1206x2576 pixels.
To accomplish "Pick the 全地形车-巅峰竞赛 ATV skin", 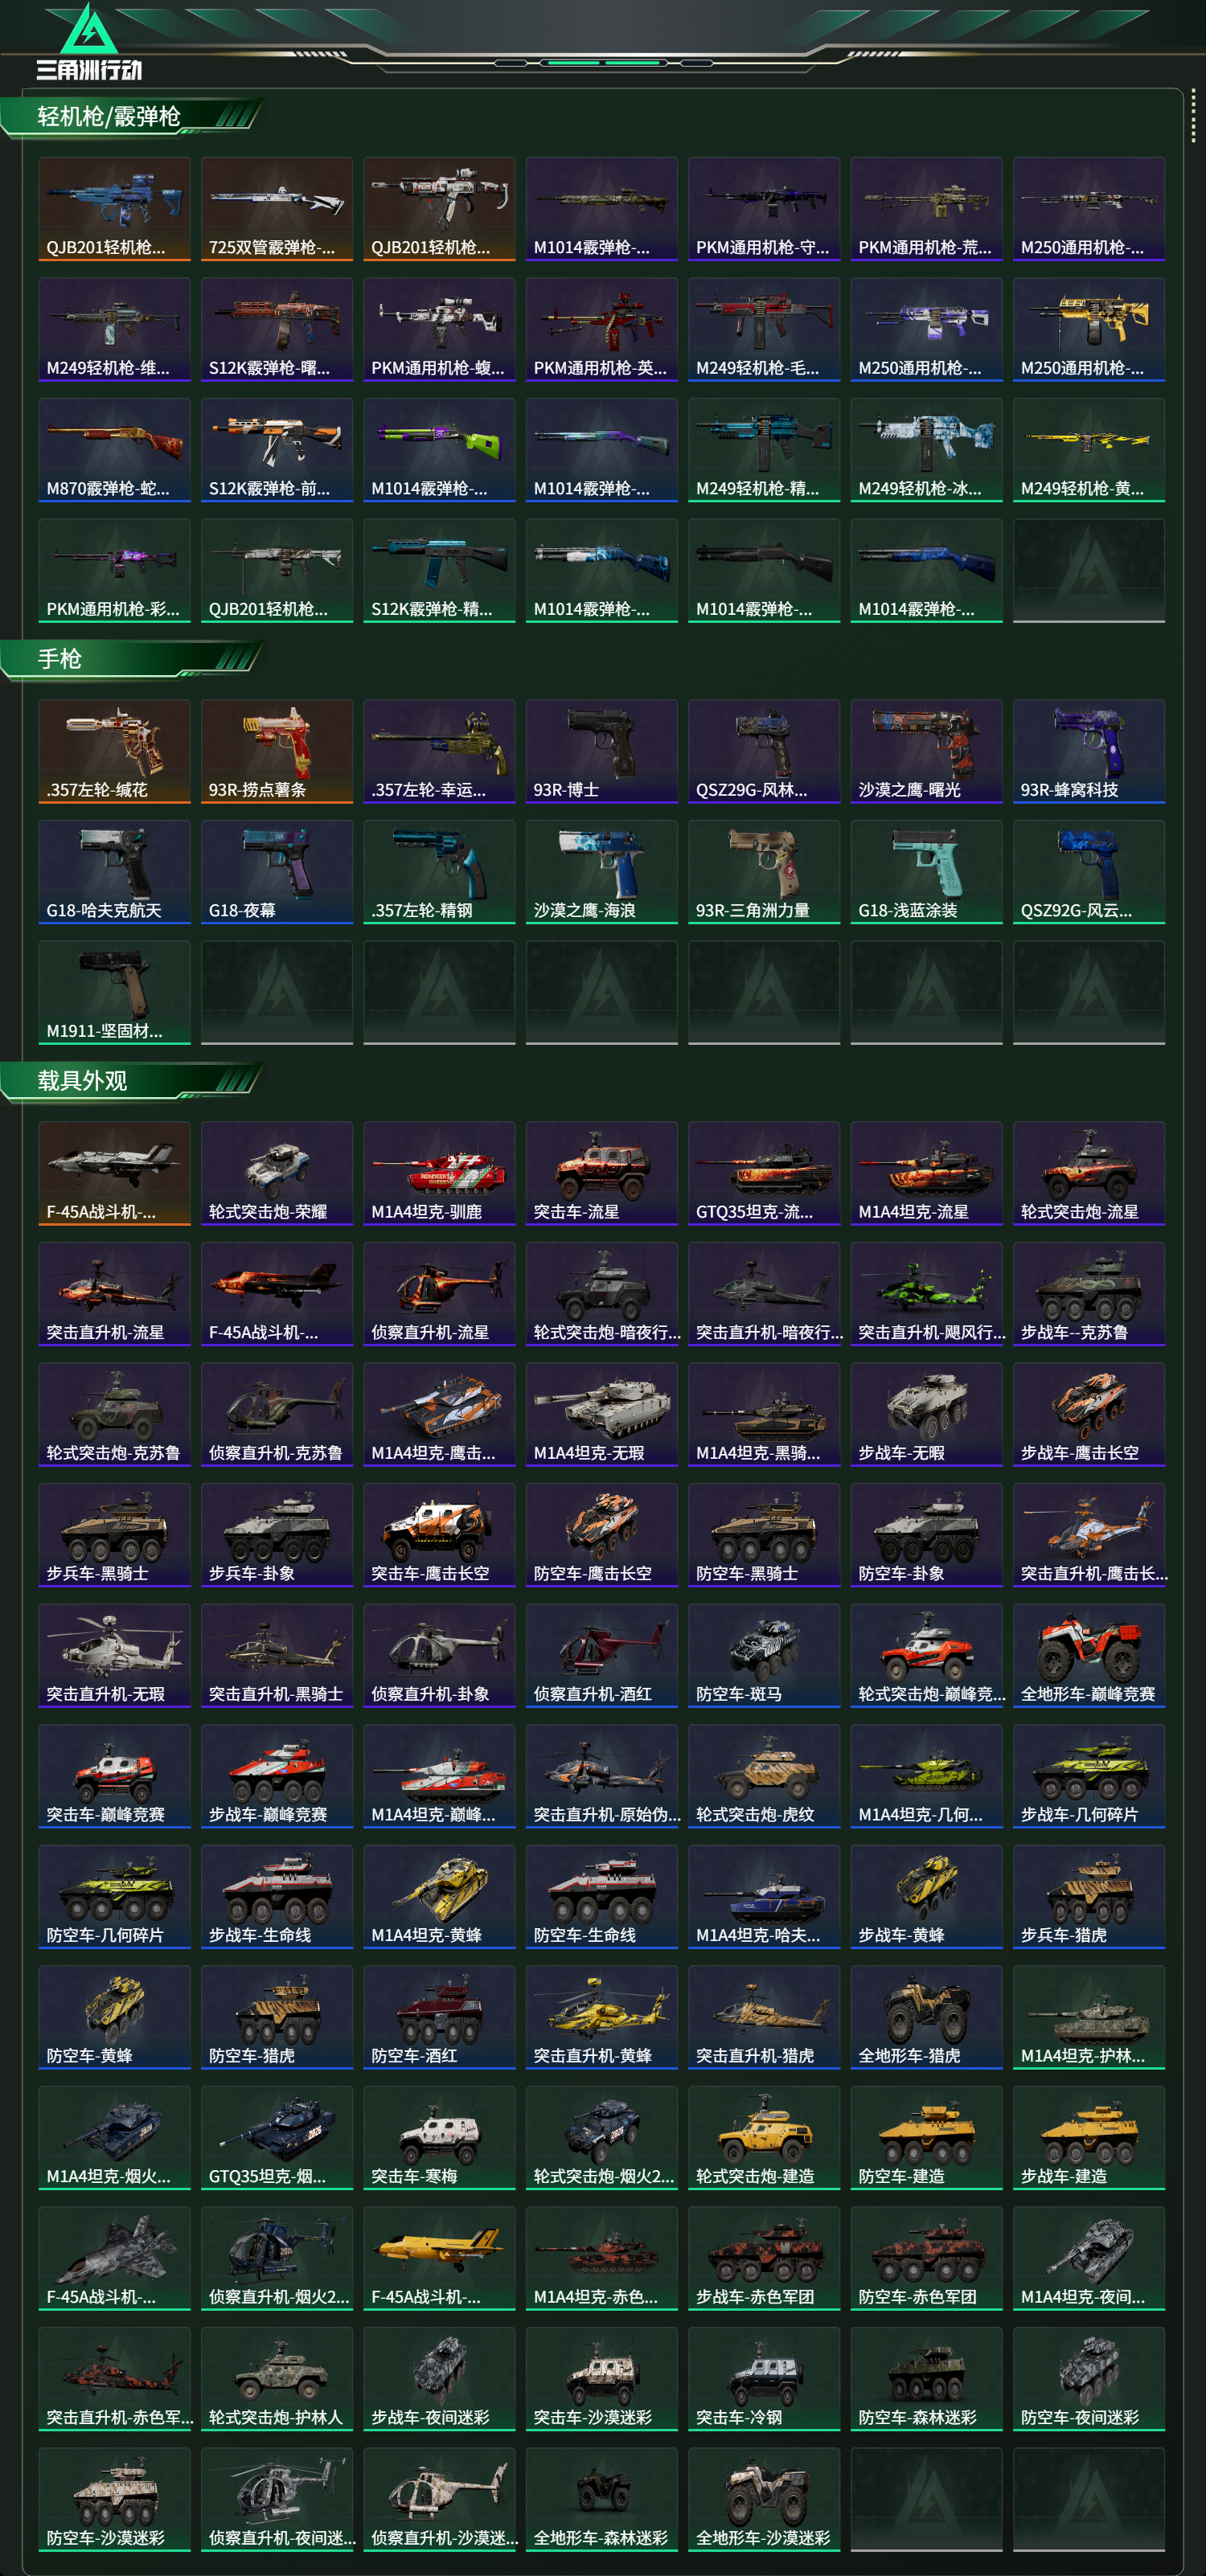I will [x=1088, y=1655].
